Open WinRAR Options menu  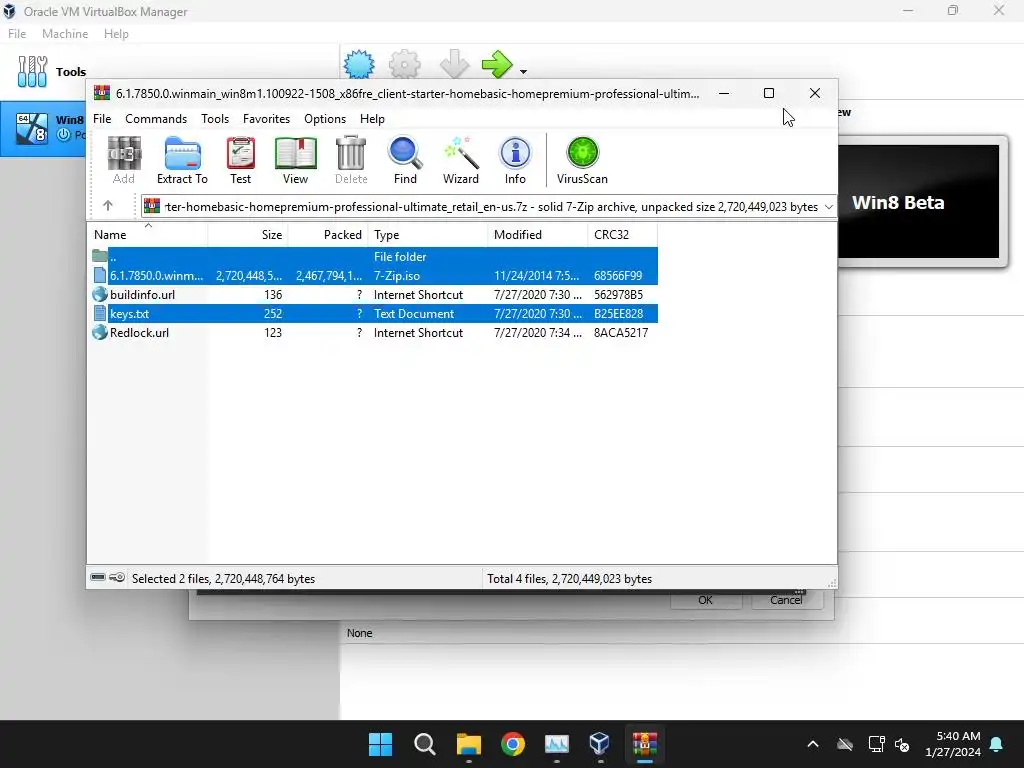tap(325, 119)
